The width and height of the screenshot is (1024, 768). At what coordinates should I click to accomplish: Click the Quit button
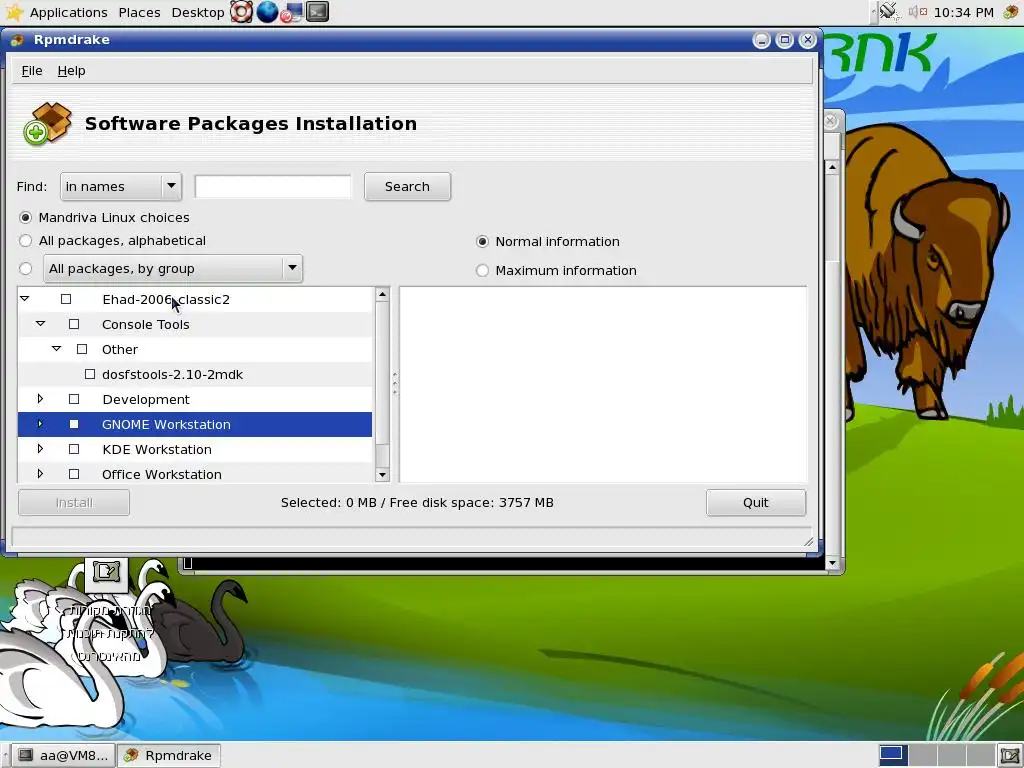pos(756,503)
